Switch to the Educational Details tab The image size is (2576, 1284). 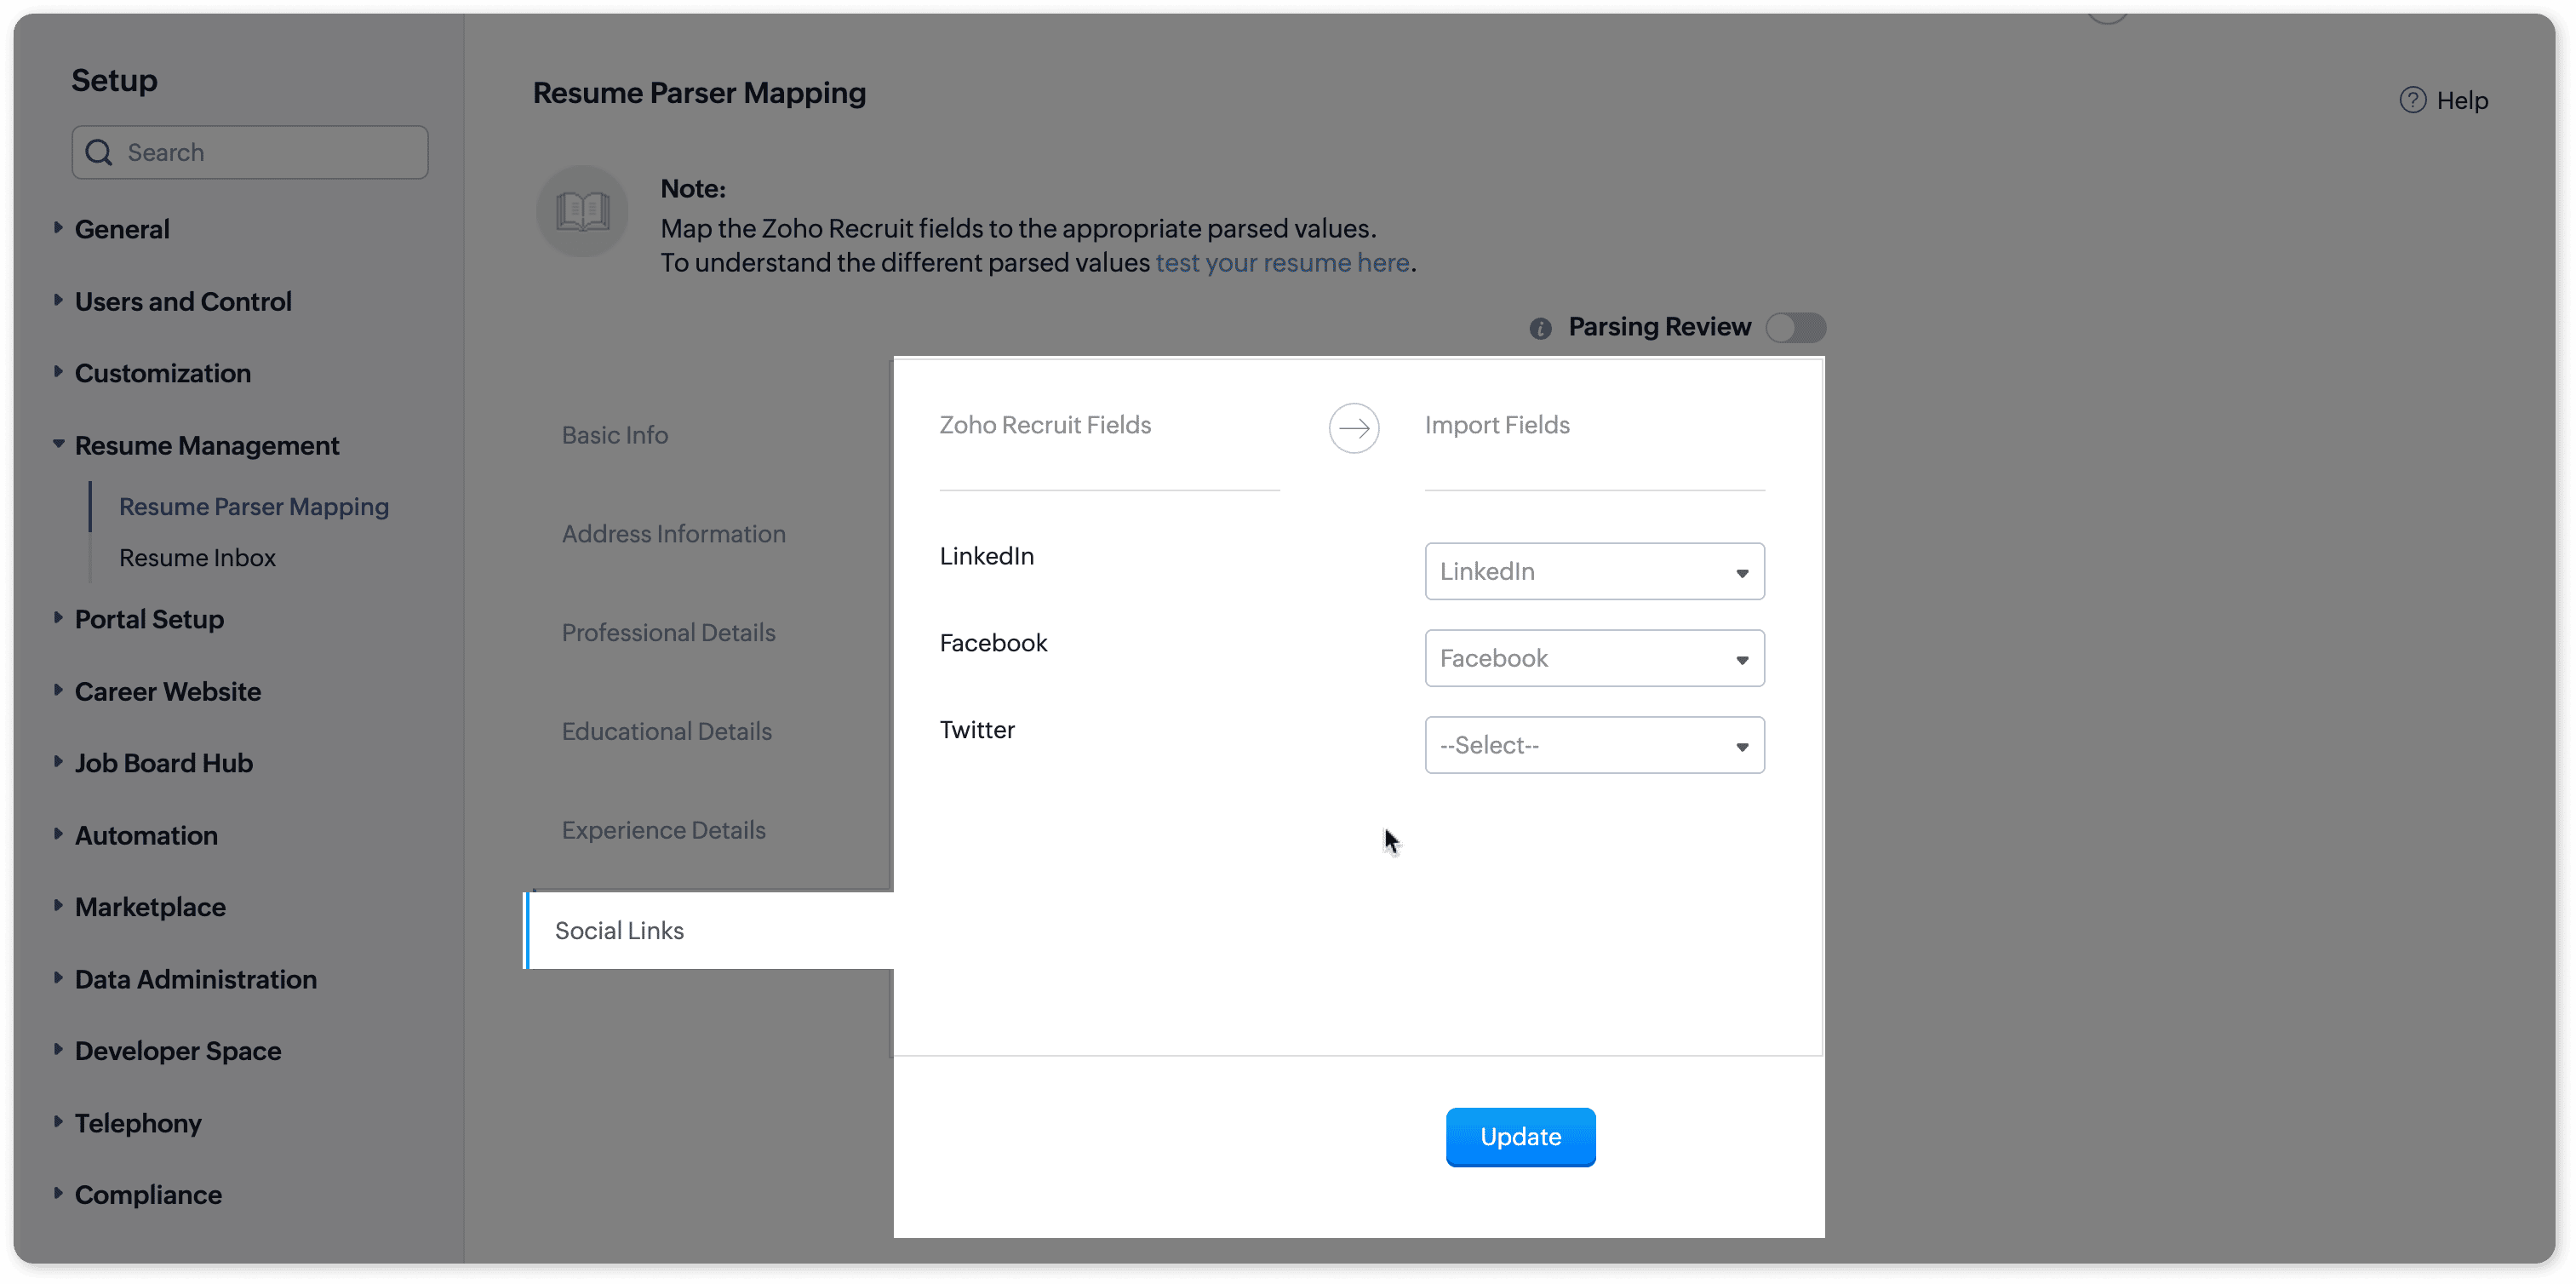(x=666, y=732)
